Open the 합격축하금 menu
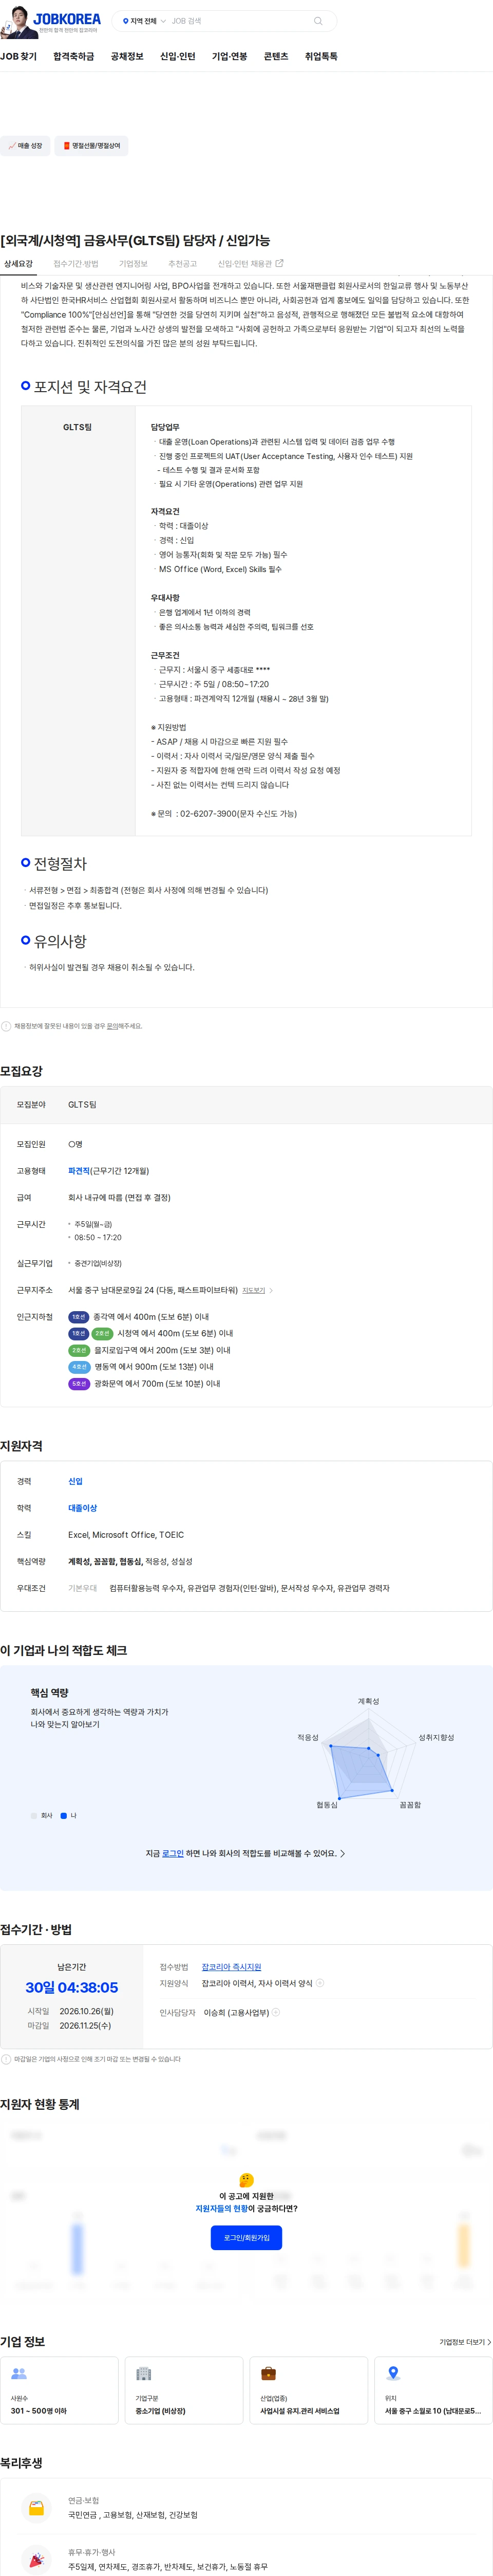 (x=74, y=57)
